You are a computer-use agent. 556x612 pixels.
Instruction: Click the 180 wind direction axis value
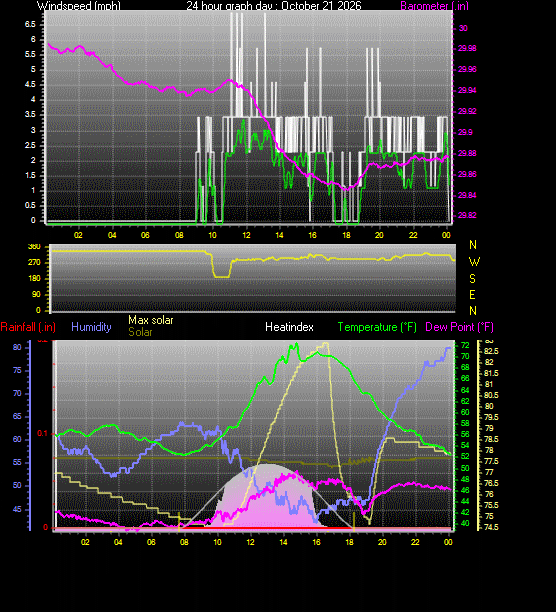(x=34, y=278)
